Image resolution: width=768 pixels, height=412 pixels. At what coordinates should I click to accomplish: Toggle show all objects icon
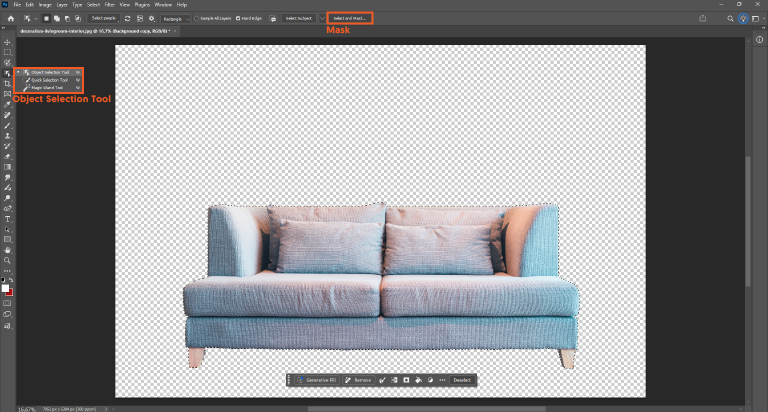point(140,19)
